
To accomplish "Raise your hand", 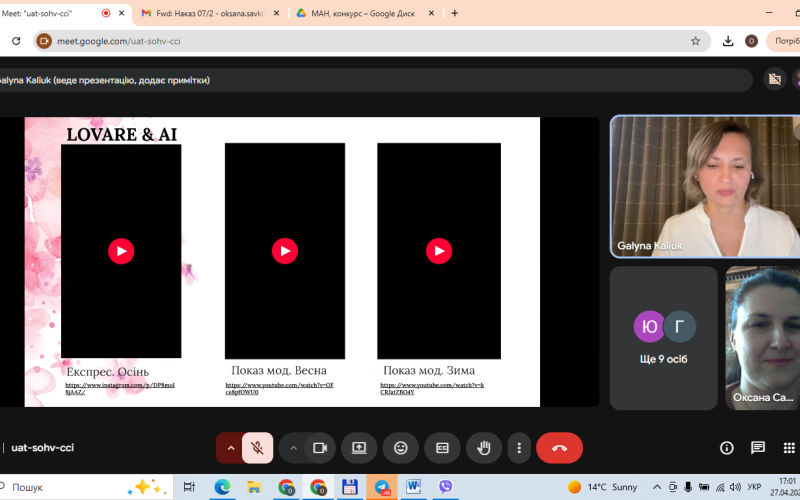I will pyautogui.click(x=484, y=448).
